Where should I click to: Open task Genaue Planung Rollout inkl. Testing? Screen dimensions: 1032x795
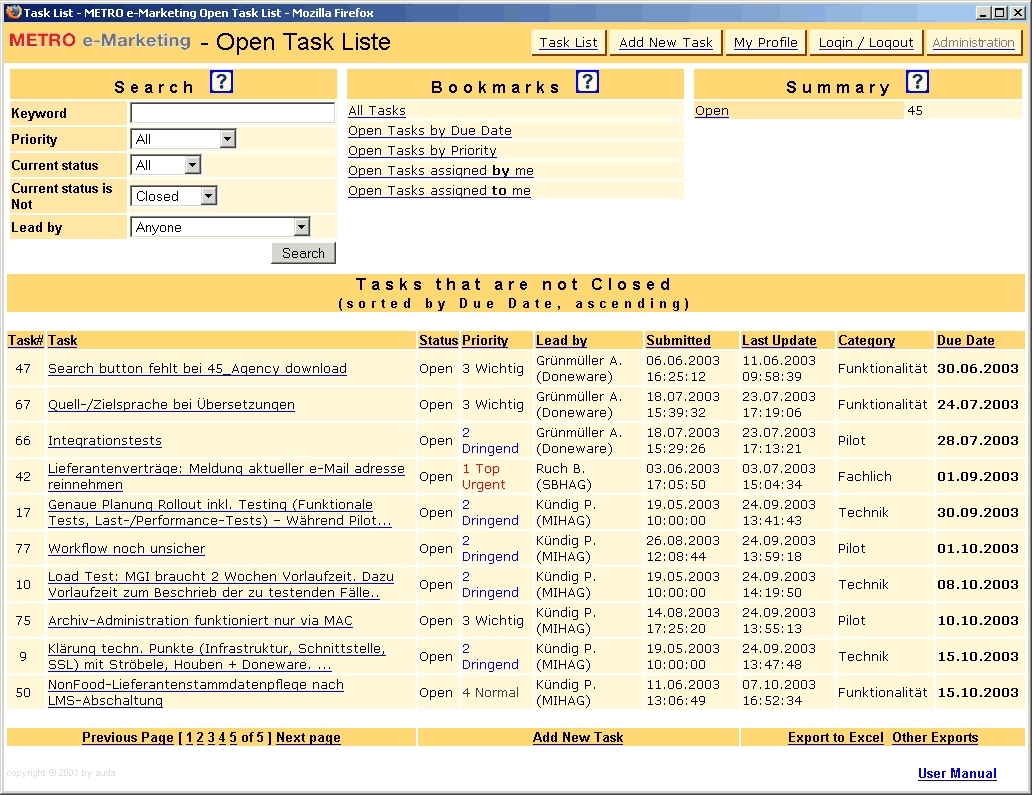pos(219,512)
